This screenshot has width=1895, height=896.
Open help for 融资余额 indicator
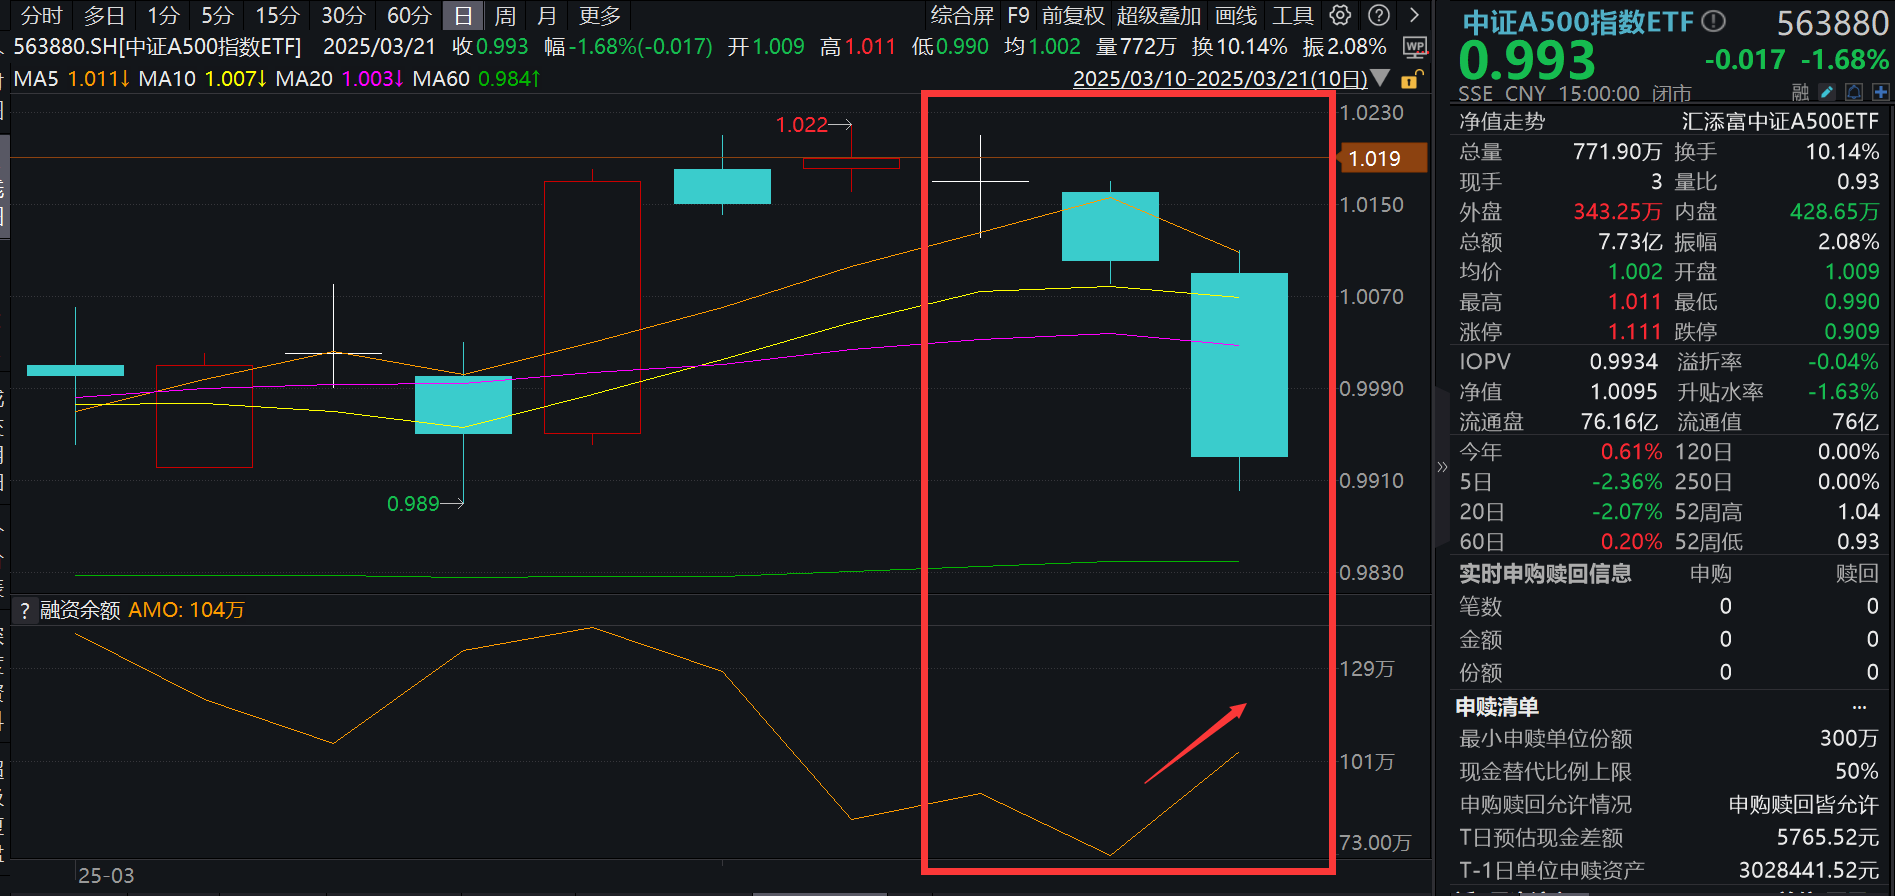[25, 610]
